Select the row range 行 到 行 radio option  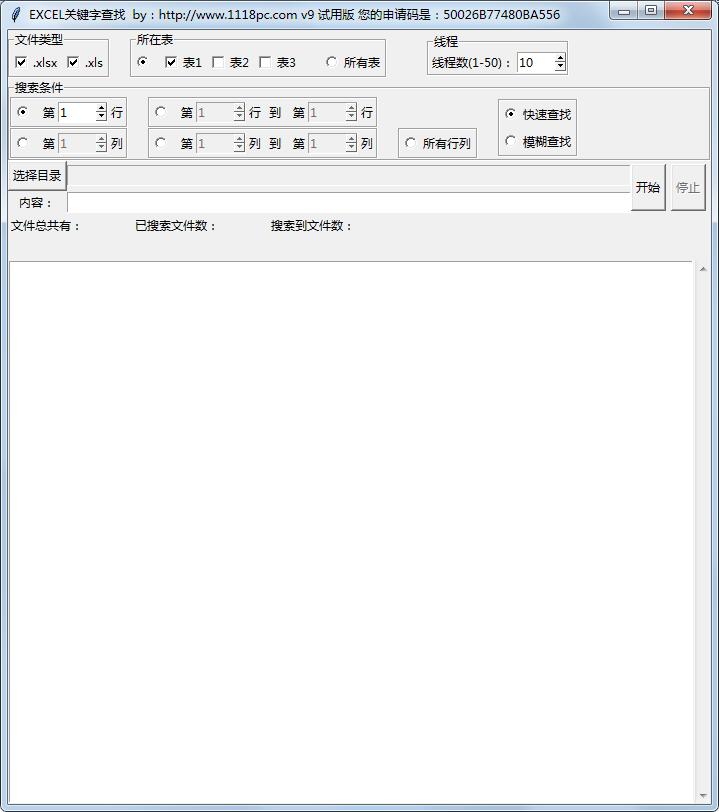tap(161, 111)
